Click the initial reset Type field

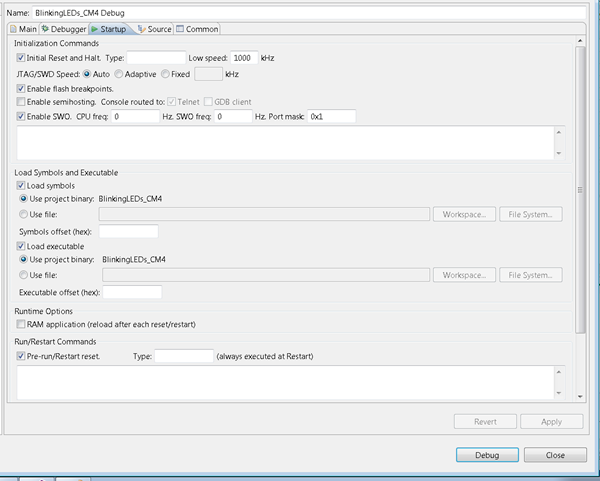[156, 58]
